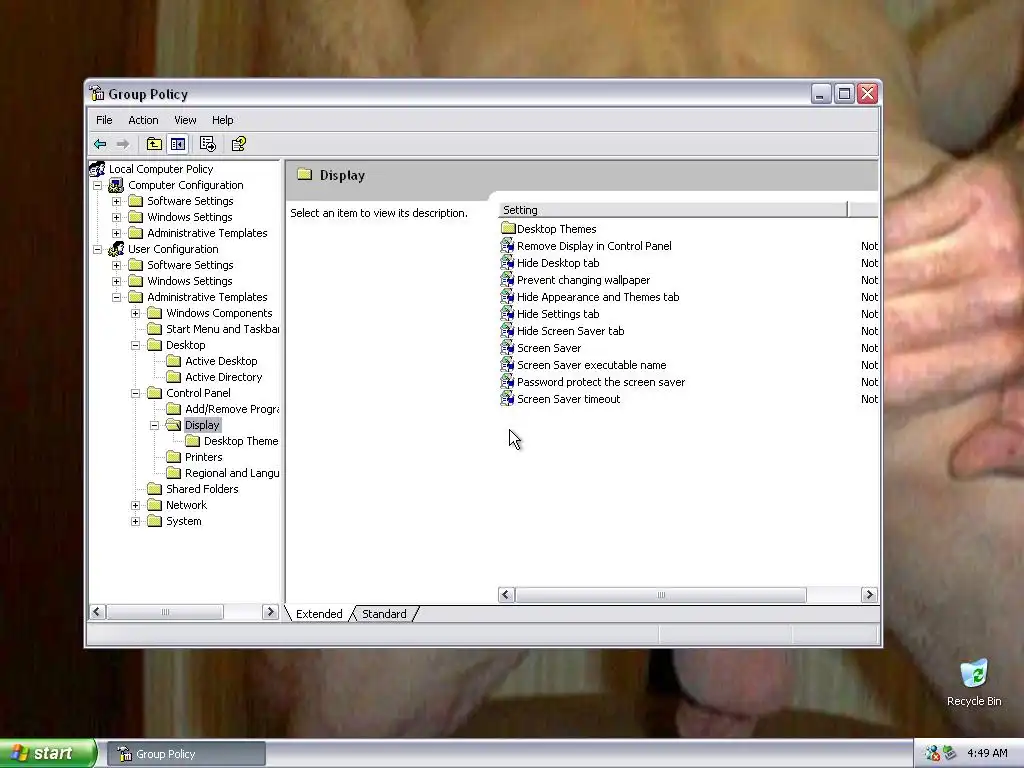Collapse the User Configuration node
Viewport: 1024px width, 768px height.
[97, 249]
